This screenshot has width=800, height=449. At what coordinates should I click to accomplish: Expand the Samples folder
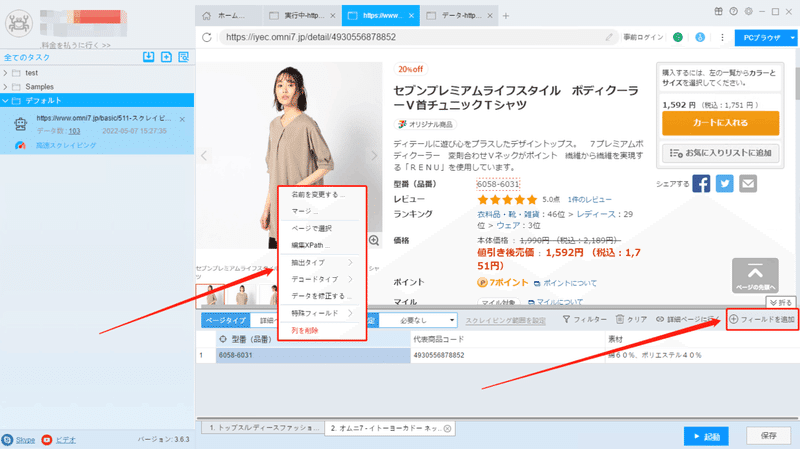pyautogui.click(x=5, y=87)
